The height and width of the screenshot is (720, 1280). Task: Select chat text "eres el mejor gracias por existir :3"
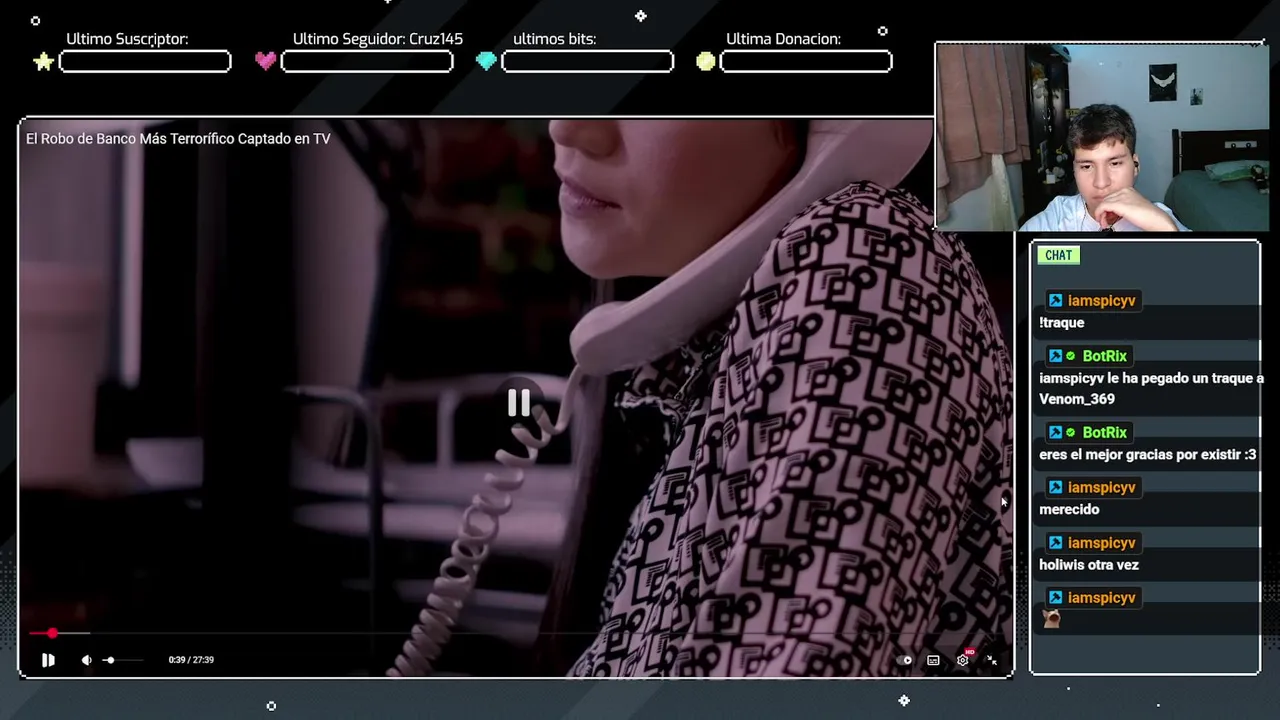point(1147,454)
